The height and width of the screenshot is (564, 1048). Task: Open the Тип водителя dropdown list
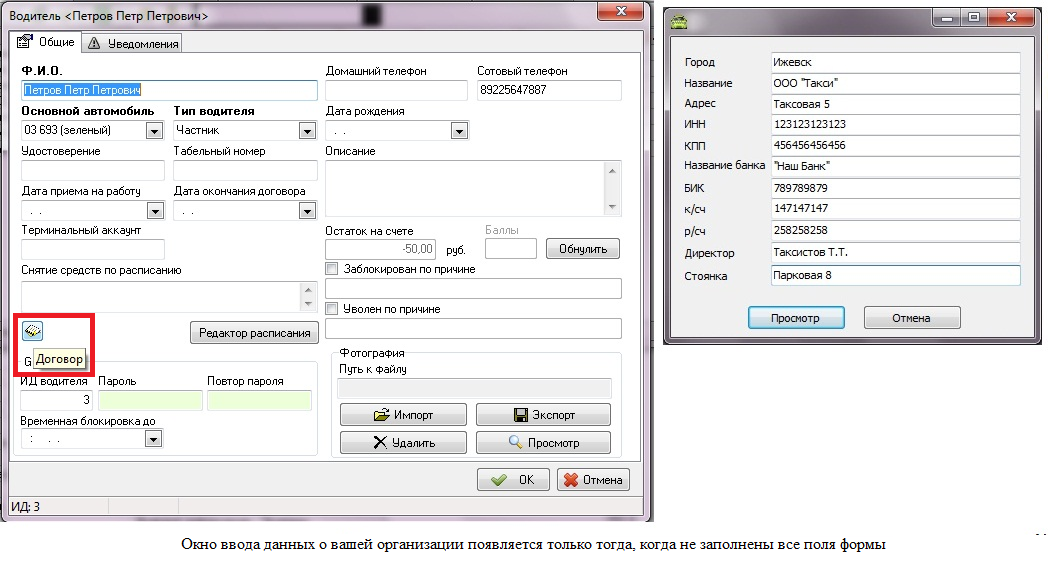306,130
